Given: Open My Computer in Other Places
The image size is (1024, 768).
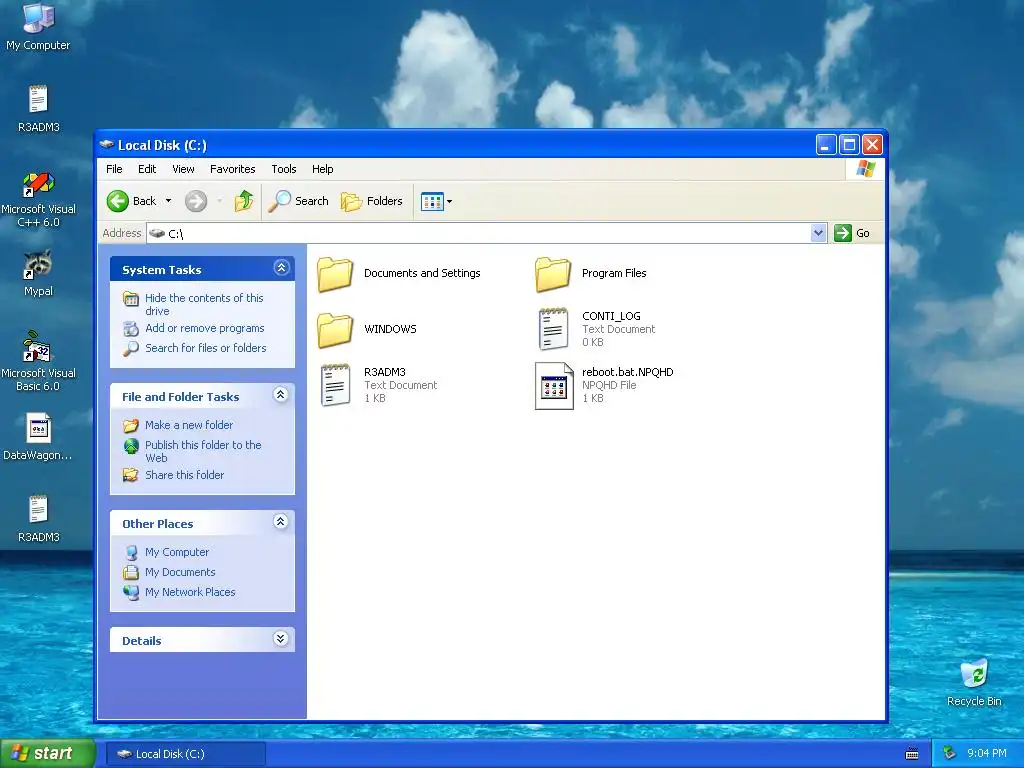Looking at the screenshot, I should [x=177, y=552].
